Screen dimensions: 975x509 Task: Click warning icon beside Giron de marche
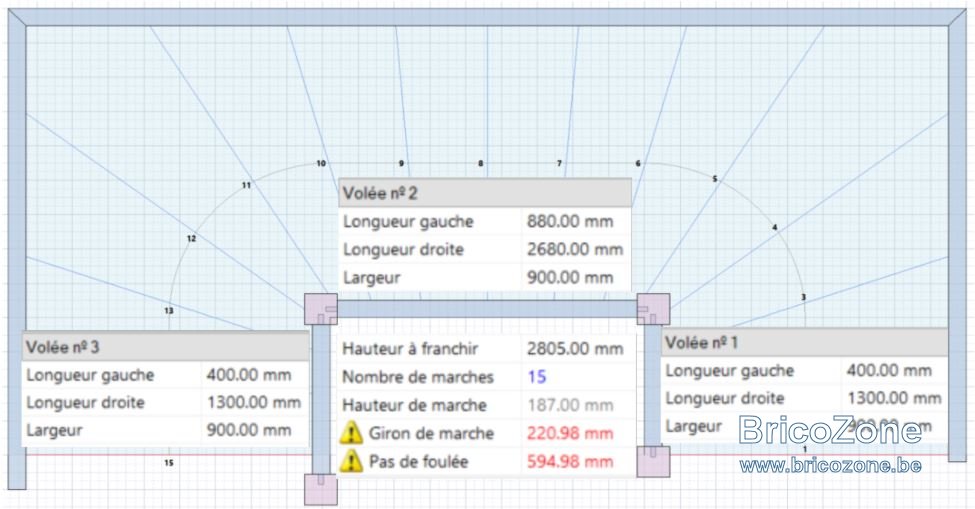click(x=351, y=433)
